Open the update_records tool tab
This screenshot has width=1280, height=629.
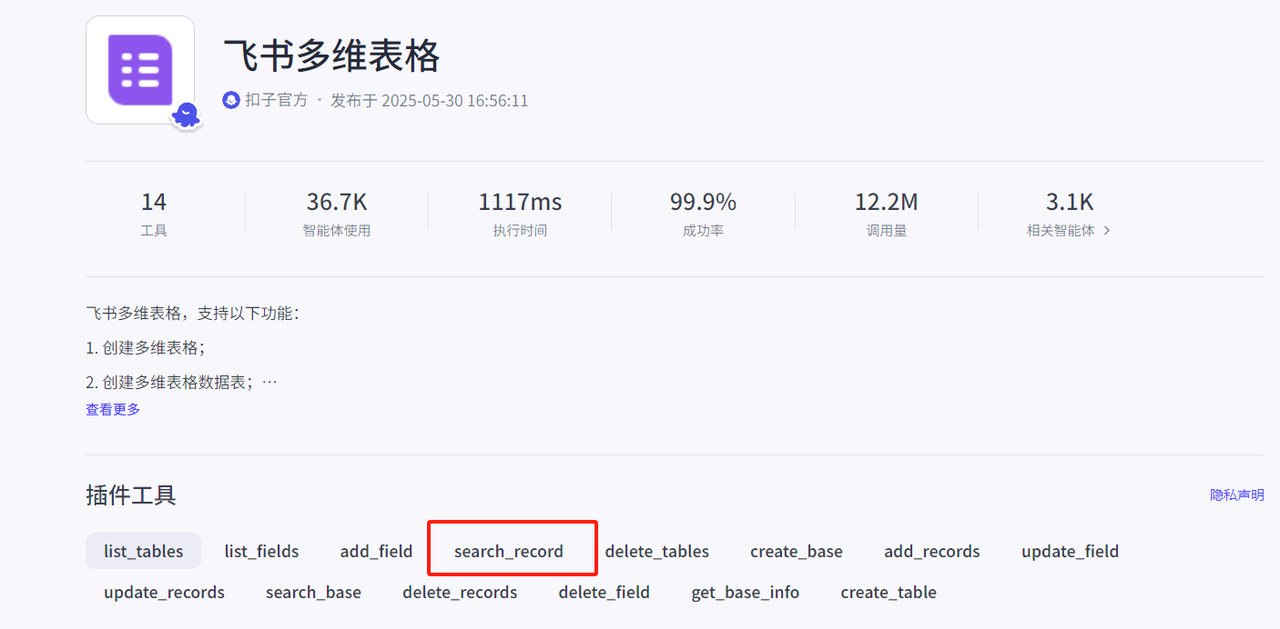click(164, 592)
